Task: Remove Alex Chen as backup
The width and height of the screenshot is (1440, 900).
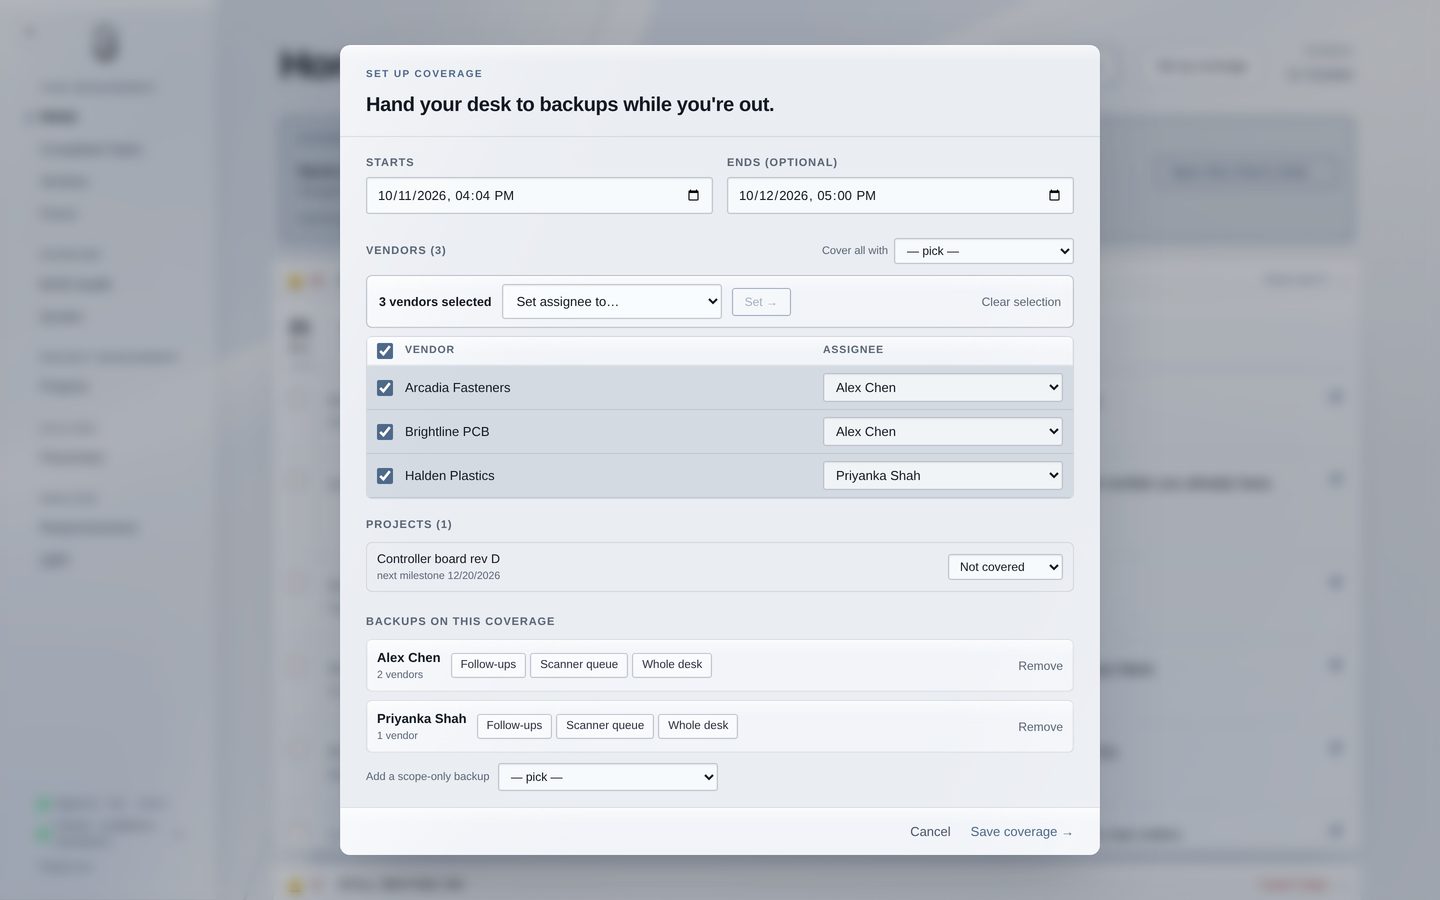Action: click(1040, 666)
